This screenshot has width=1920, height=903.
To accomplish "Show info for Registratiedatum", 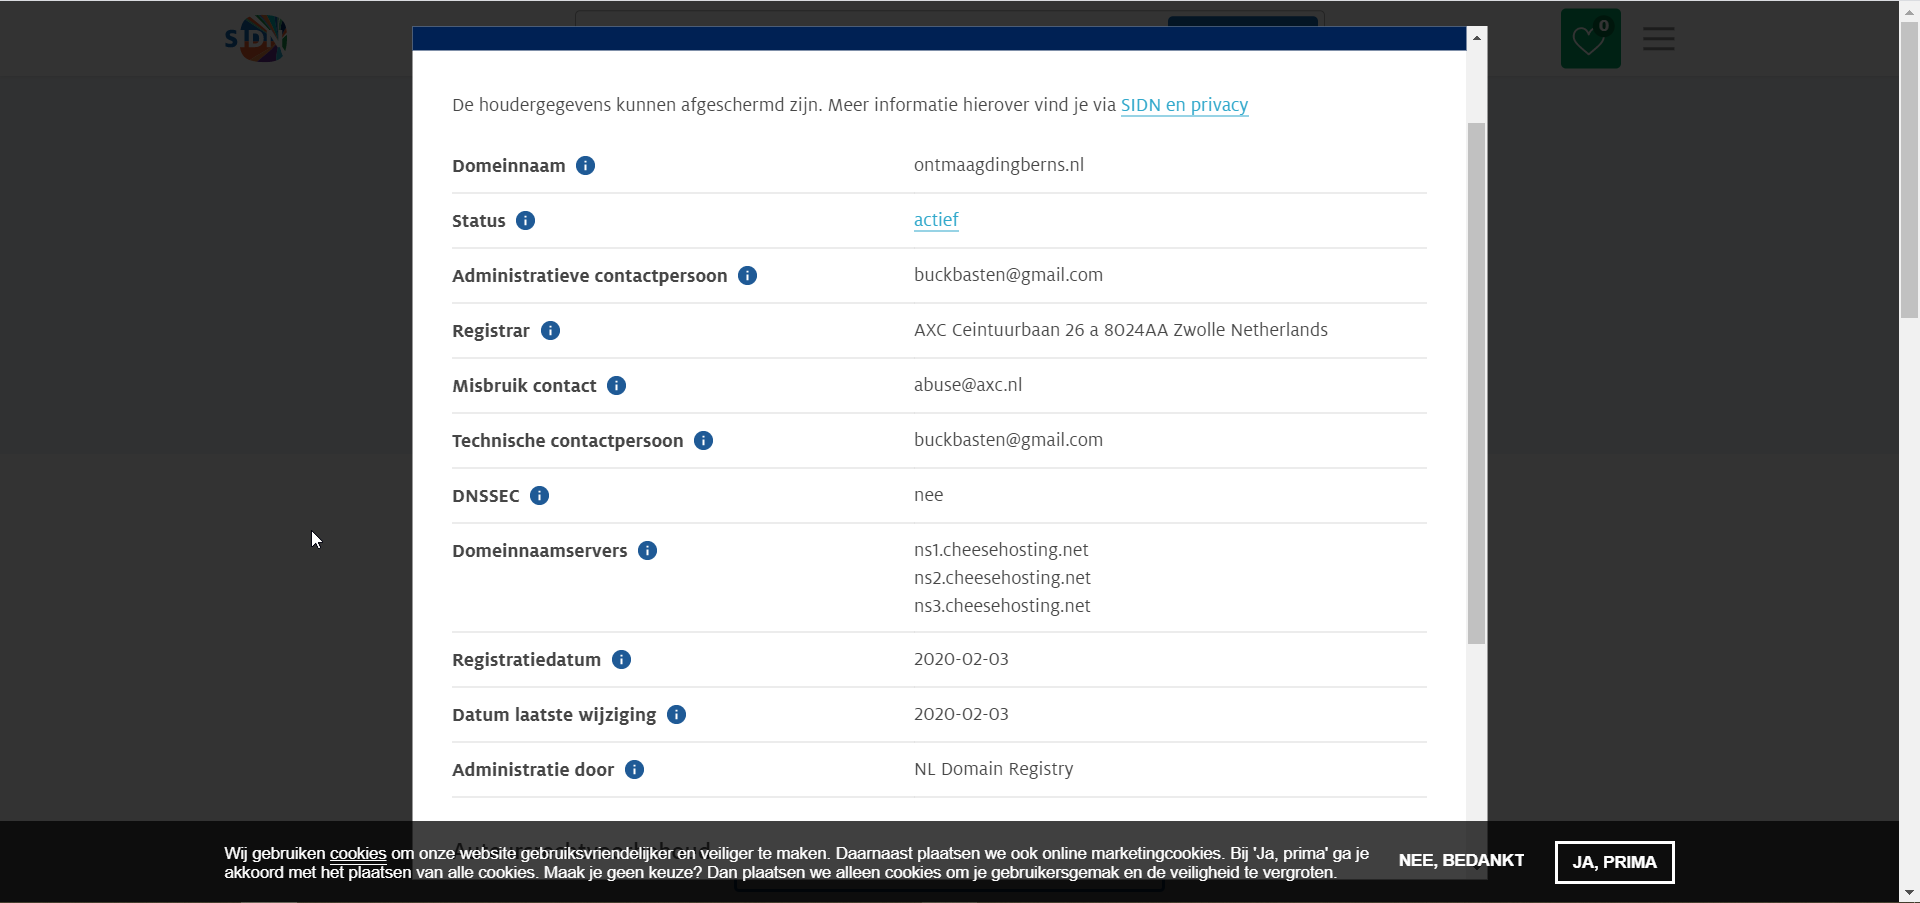I will (621, 660).
